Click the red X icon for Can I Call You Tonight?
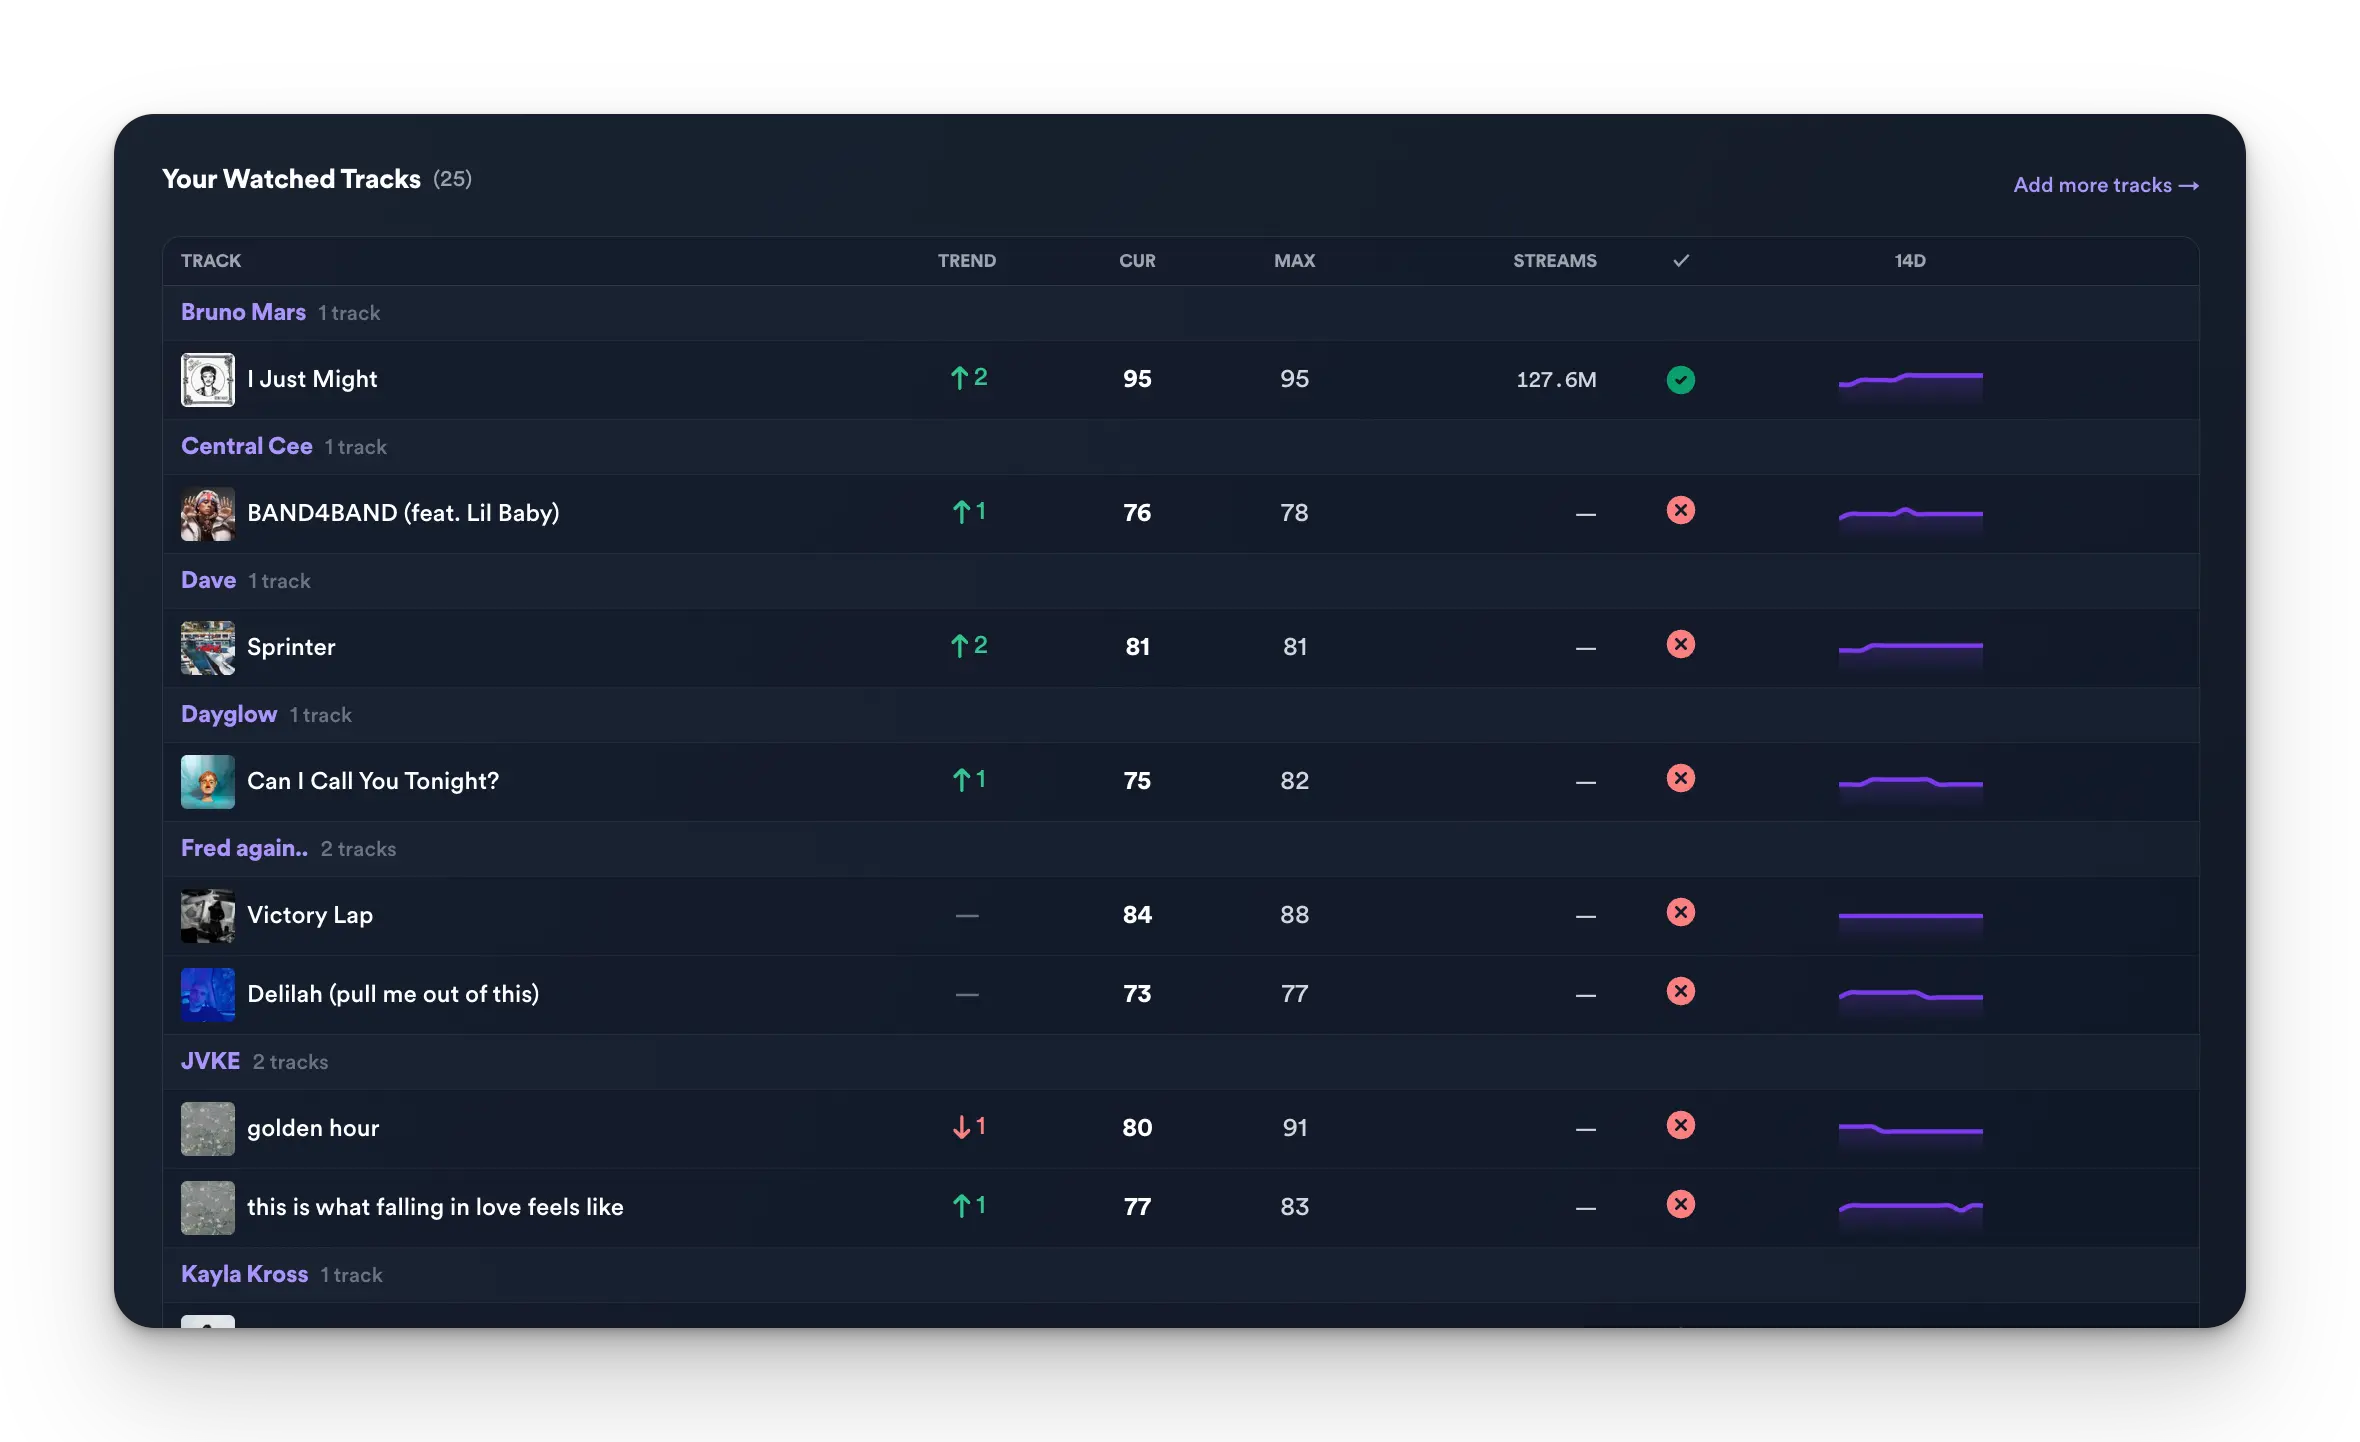Image resolution: width=2360 pixels, height=1442 pixels. click(x=1680, y=778)
